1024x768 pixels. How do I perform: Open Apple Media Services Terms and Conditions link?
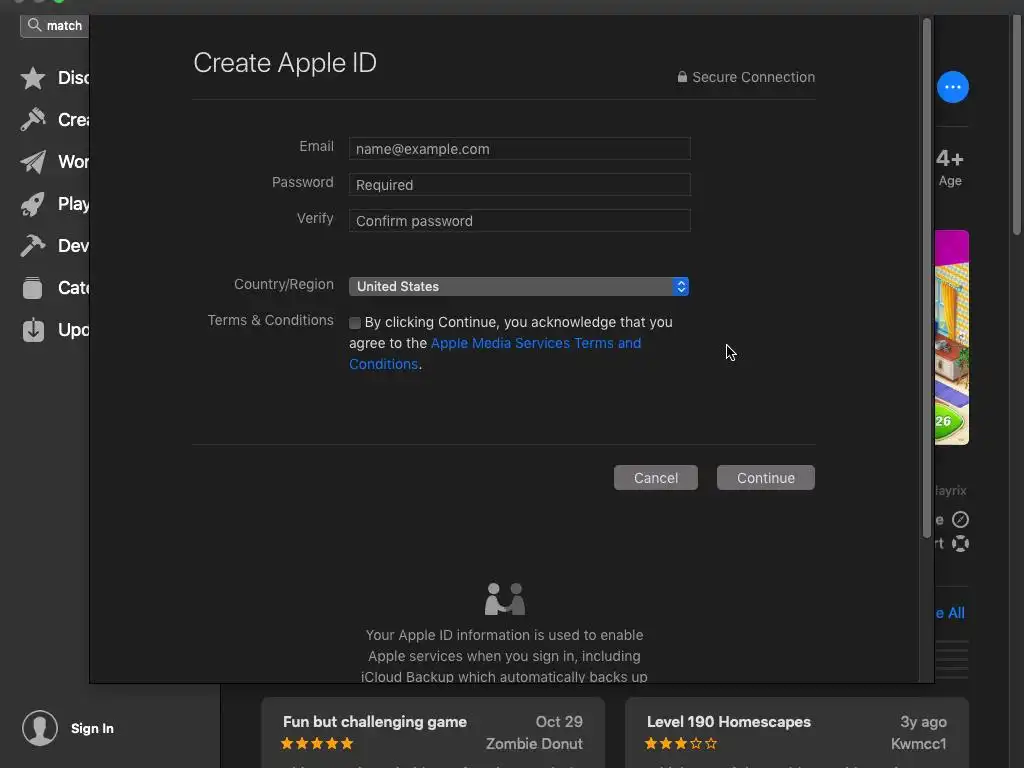pos(495,353)
